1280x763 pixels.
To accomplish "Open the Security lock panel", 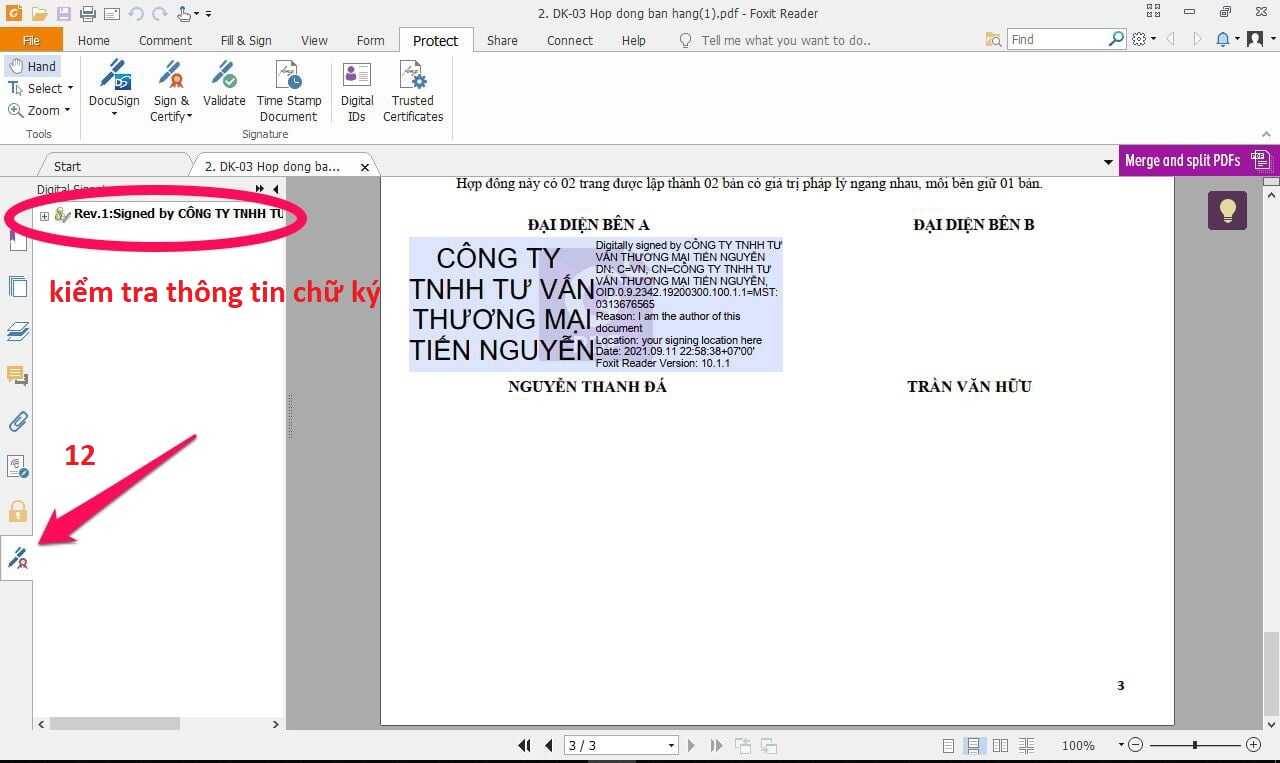I will pos(17,512).
